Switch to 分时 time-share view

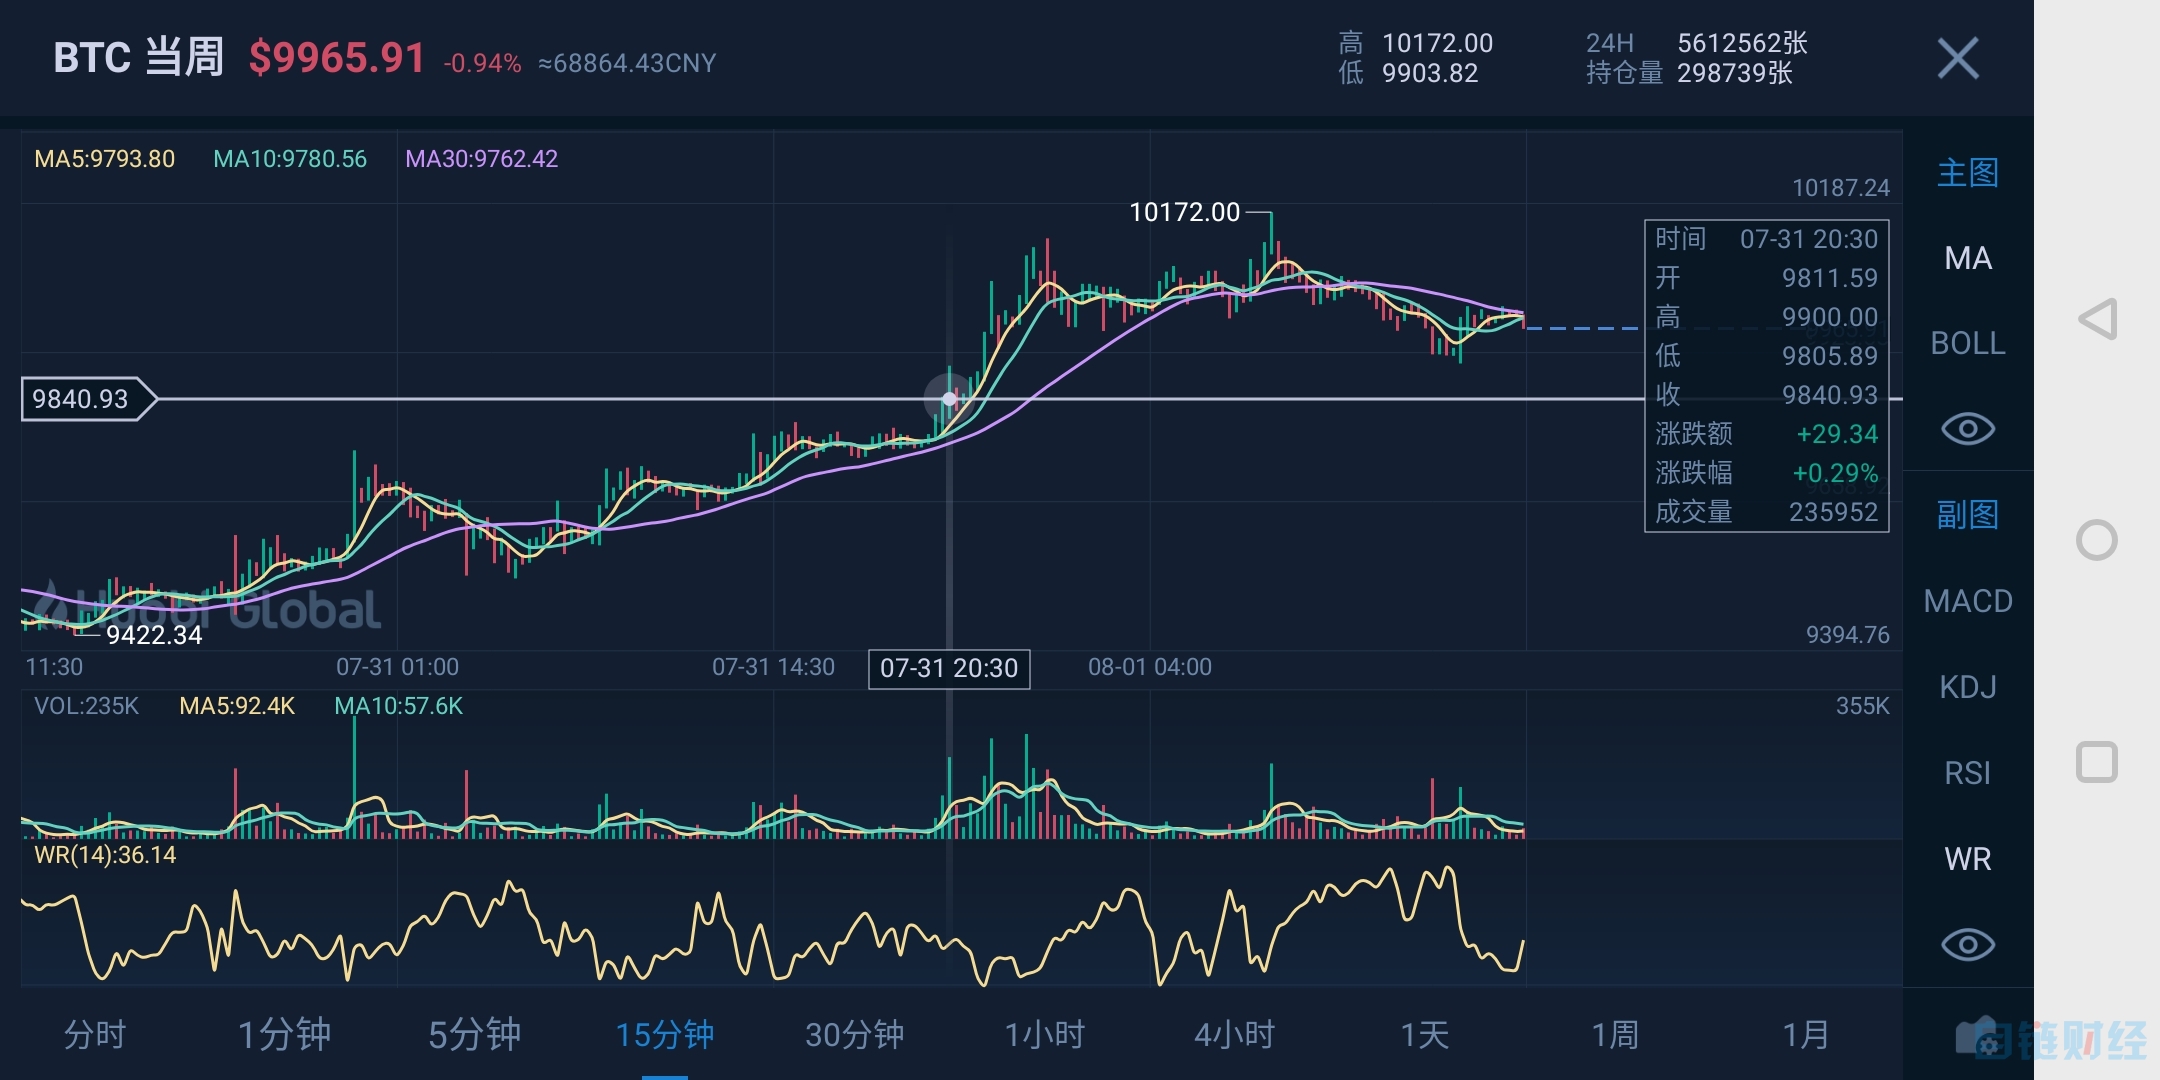click(95, 1035)
